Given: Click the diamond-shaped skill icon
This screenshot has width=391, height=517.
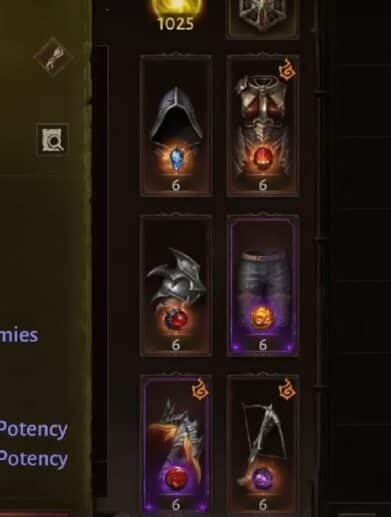Looking at the screenshot, I should [53, 57].
